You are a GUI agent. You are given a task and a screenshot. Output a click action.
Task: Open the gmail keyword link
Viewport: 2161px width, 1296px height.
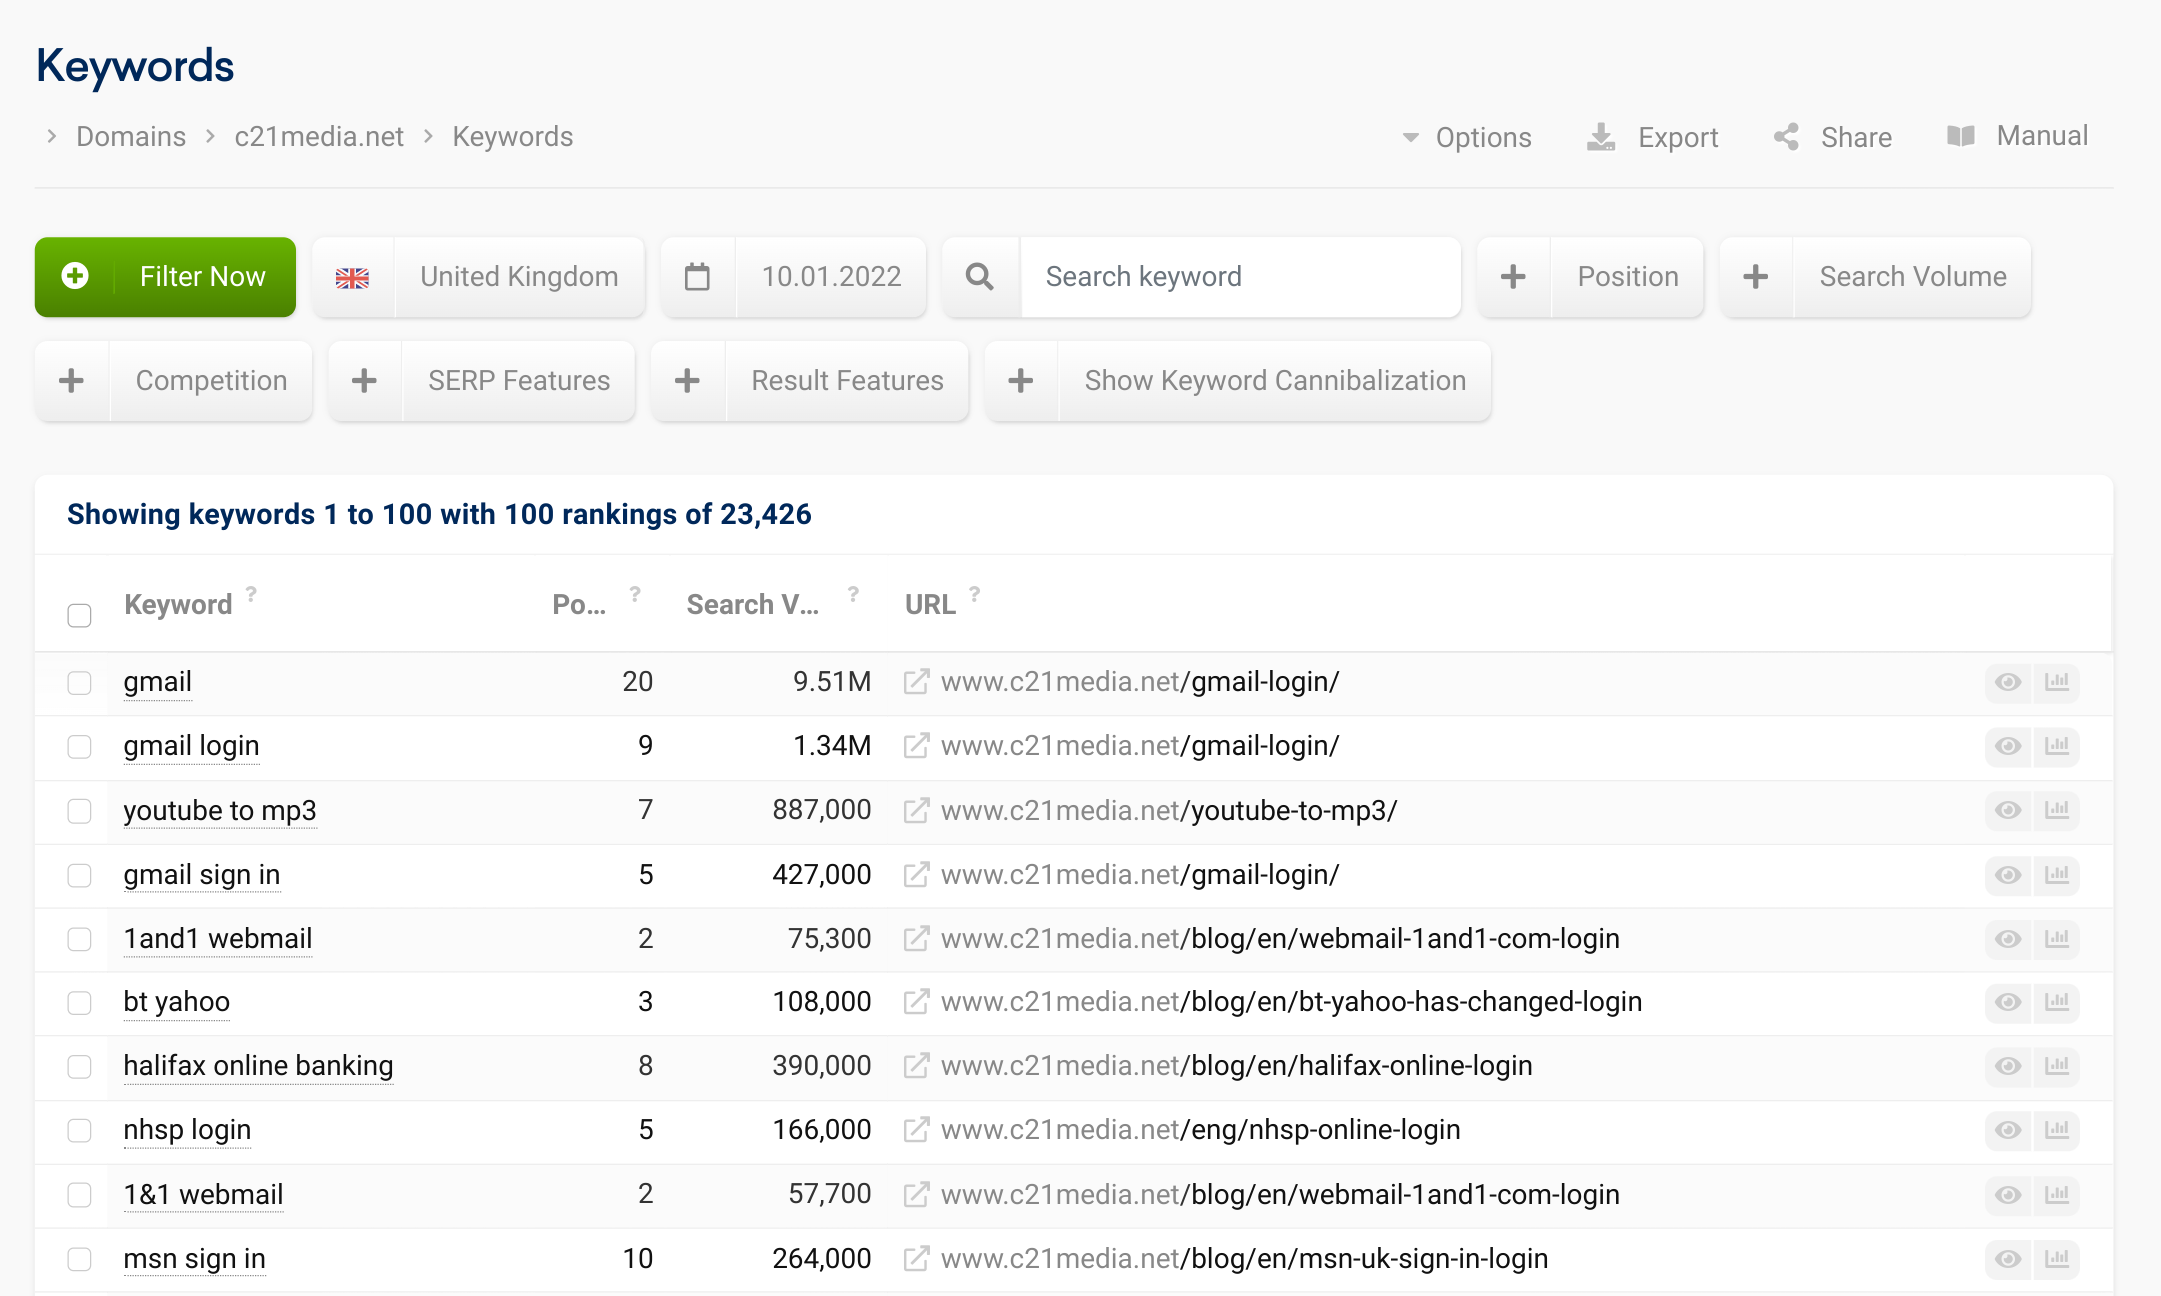(x=157, y=682)
